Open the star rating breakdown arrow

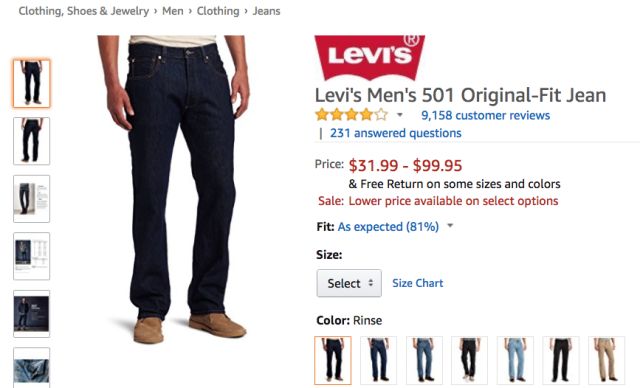click(400, 115)
